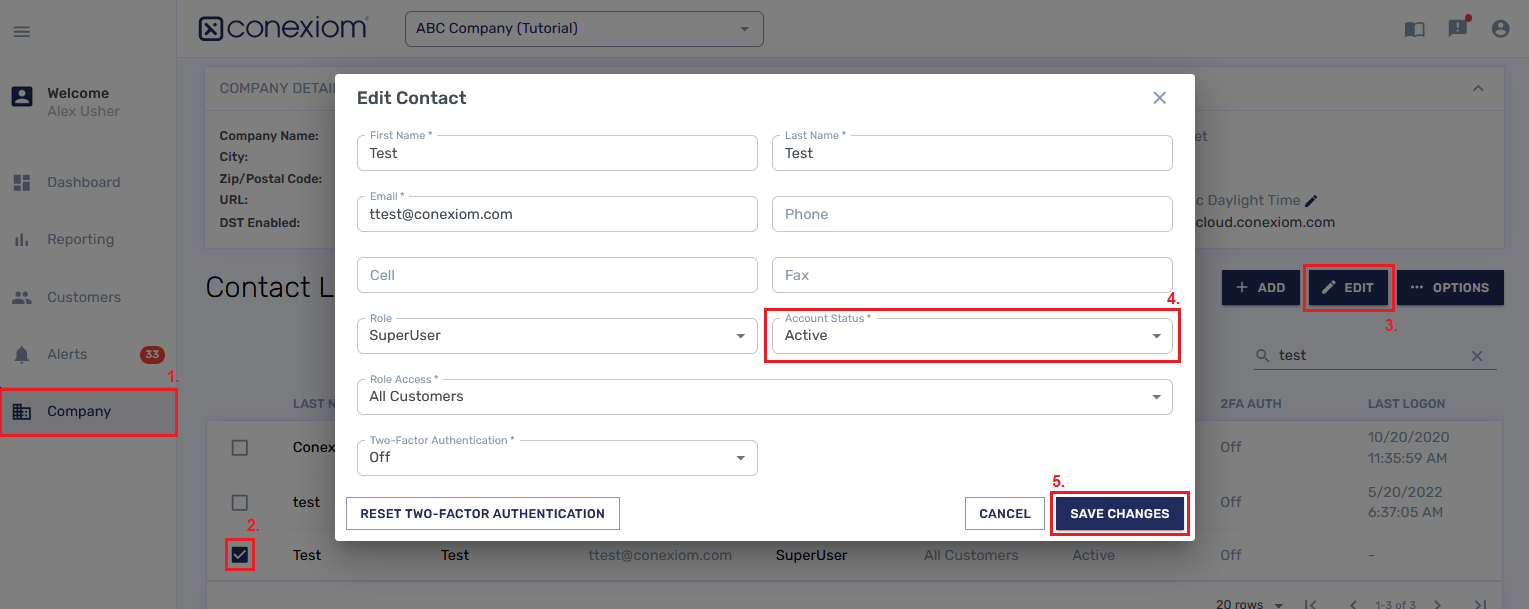Open the user account profile icon
Image resolution: width=1529 pixels, height=609 pixels.
click(x=1500, y=29)
